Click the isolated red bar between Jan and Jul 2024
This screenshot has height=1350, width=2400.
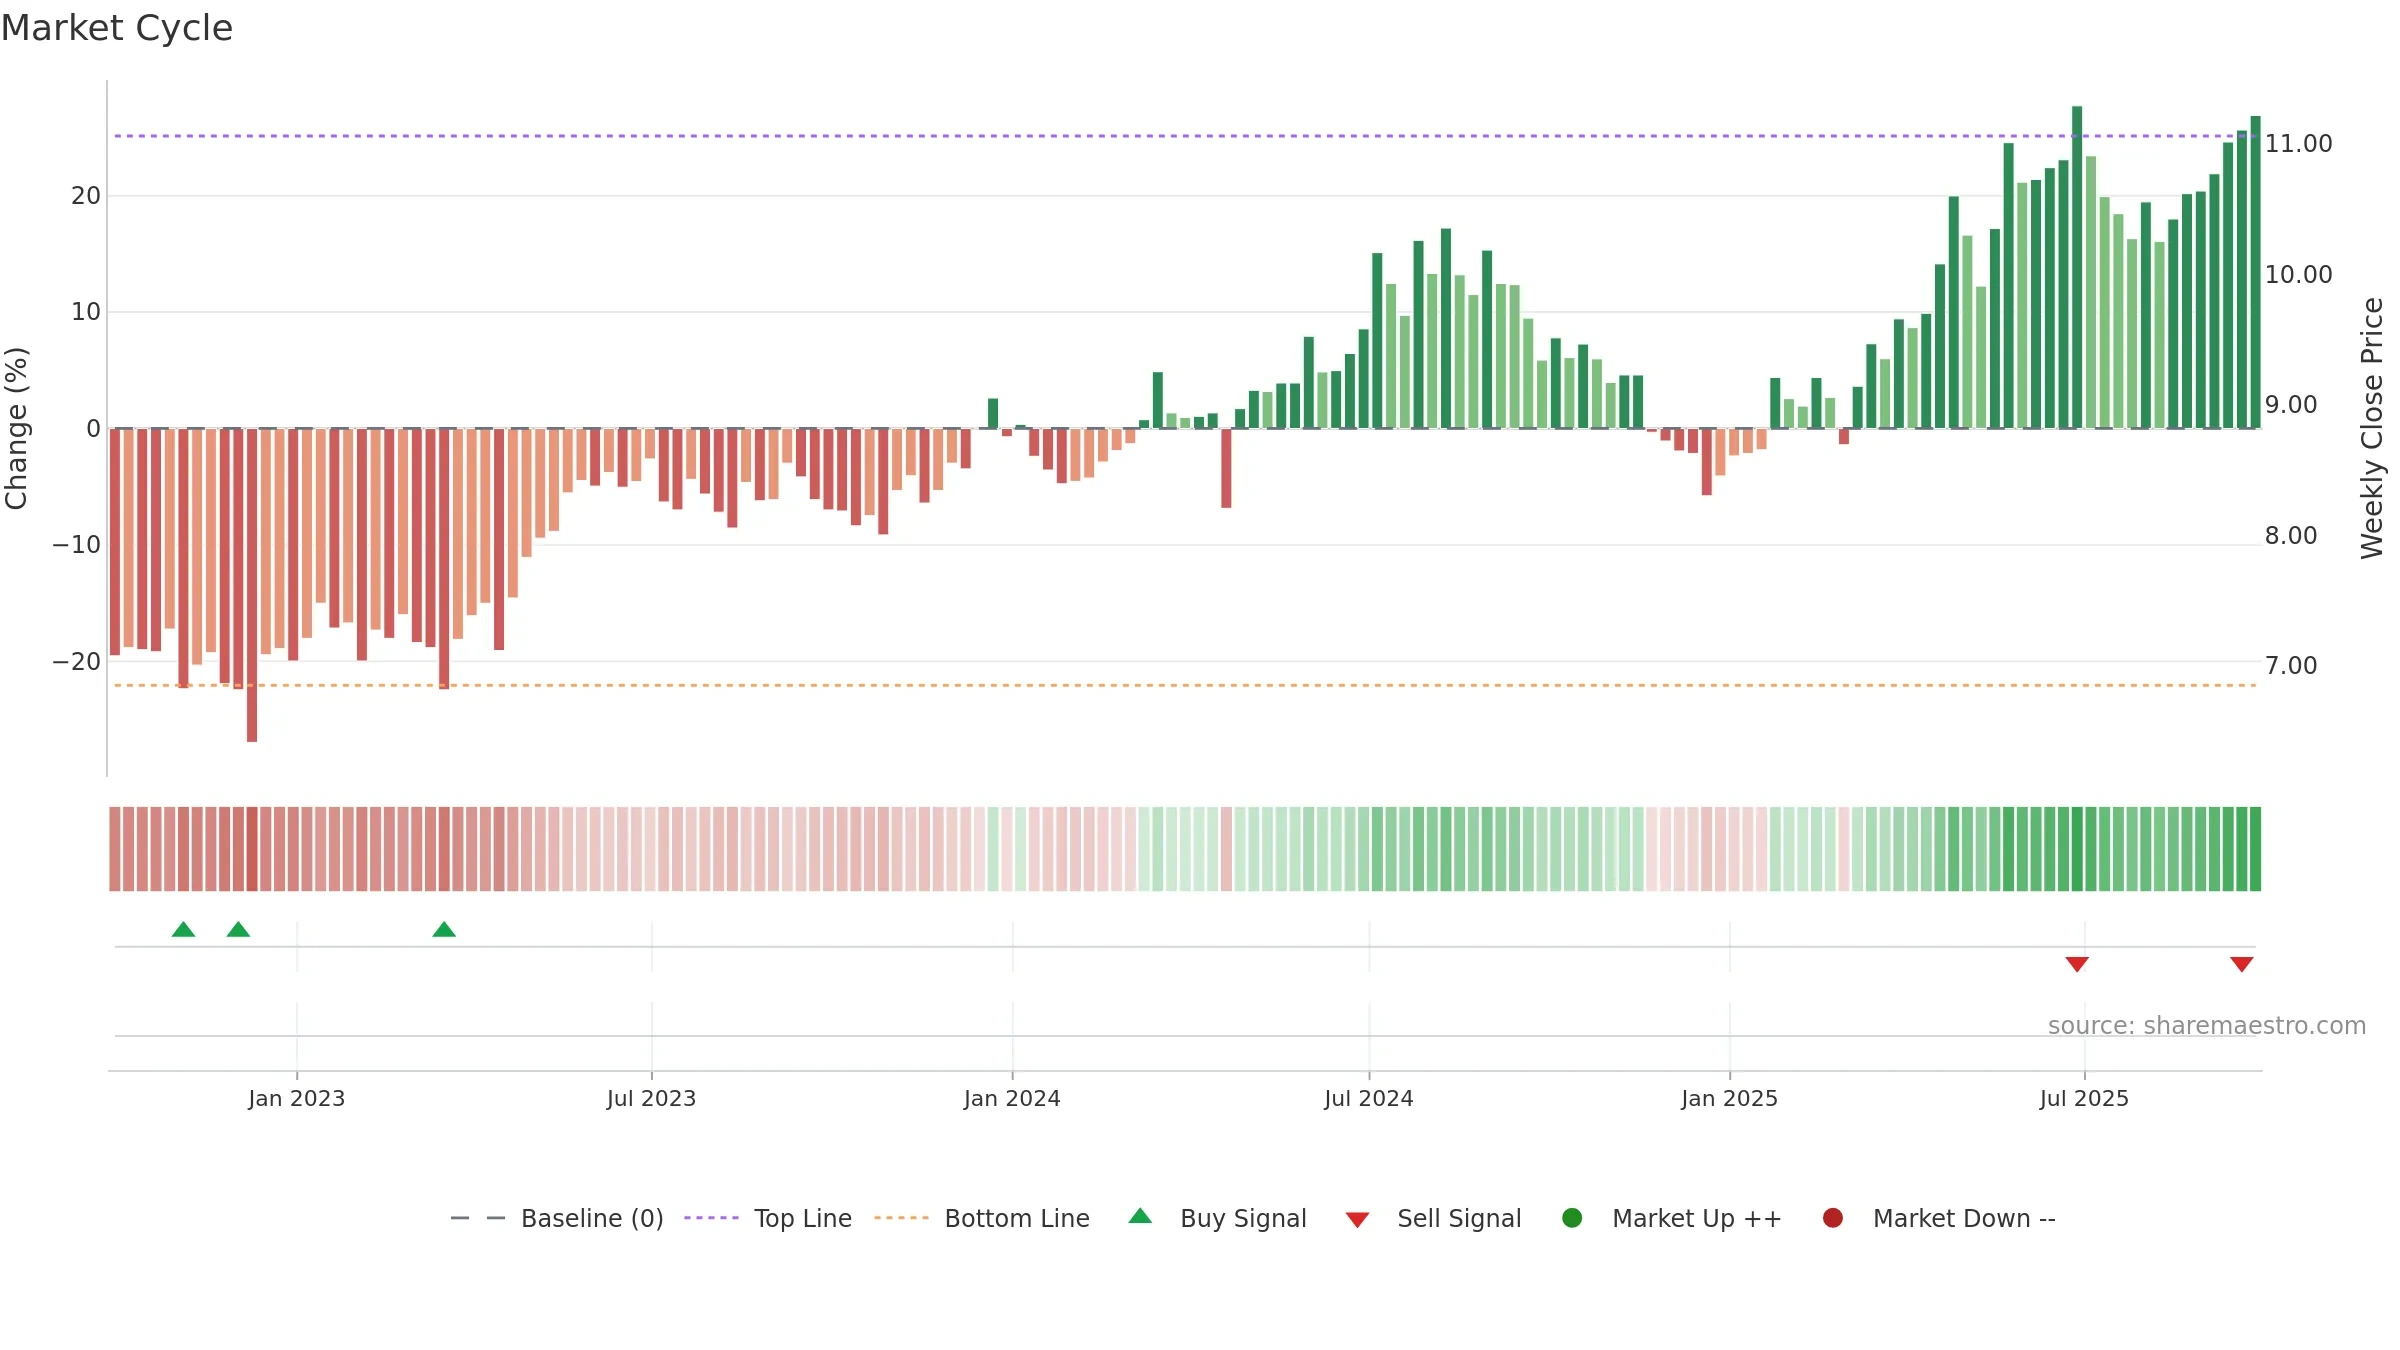click(x=1226, y=468)
